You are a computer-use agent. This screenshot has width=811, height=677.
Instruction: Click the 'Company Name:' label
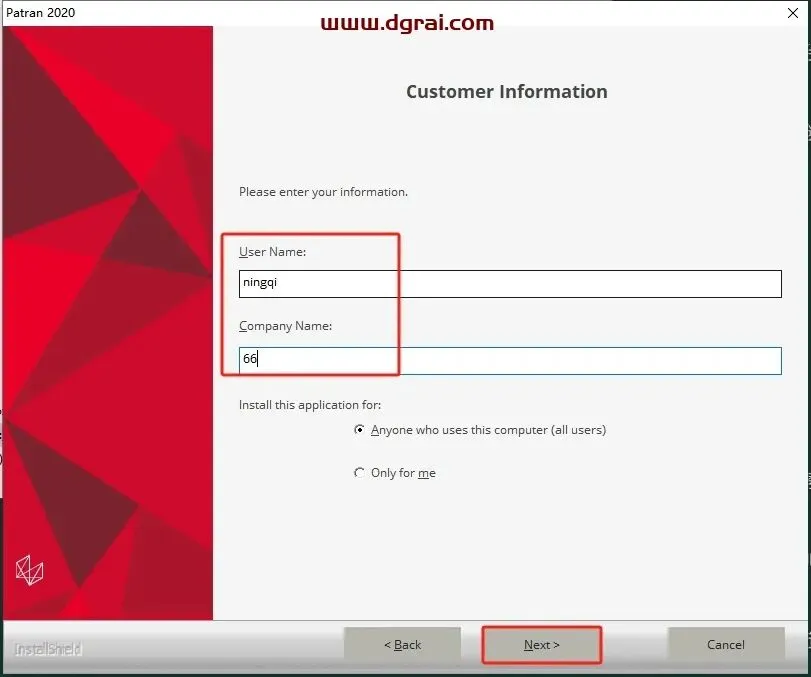[x=286, y=326]
